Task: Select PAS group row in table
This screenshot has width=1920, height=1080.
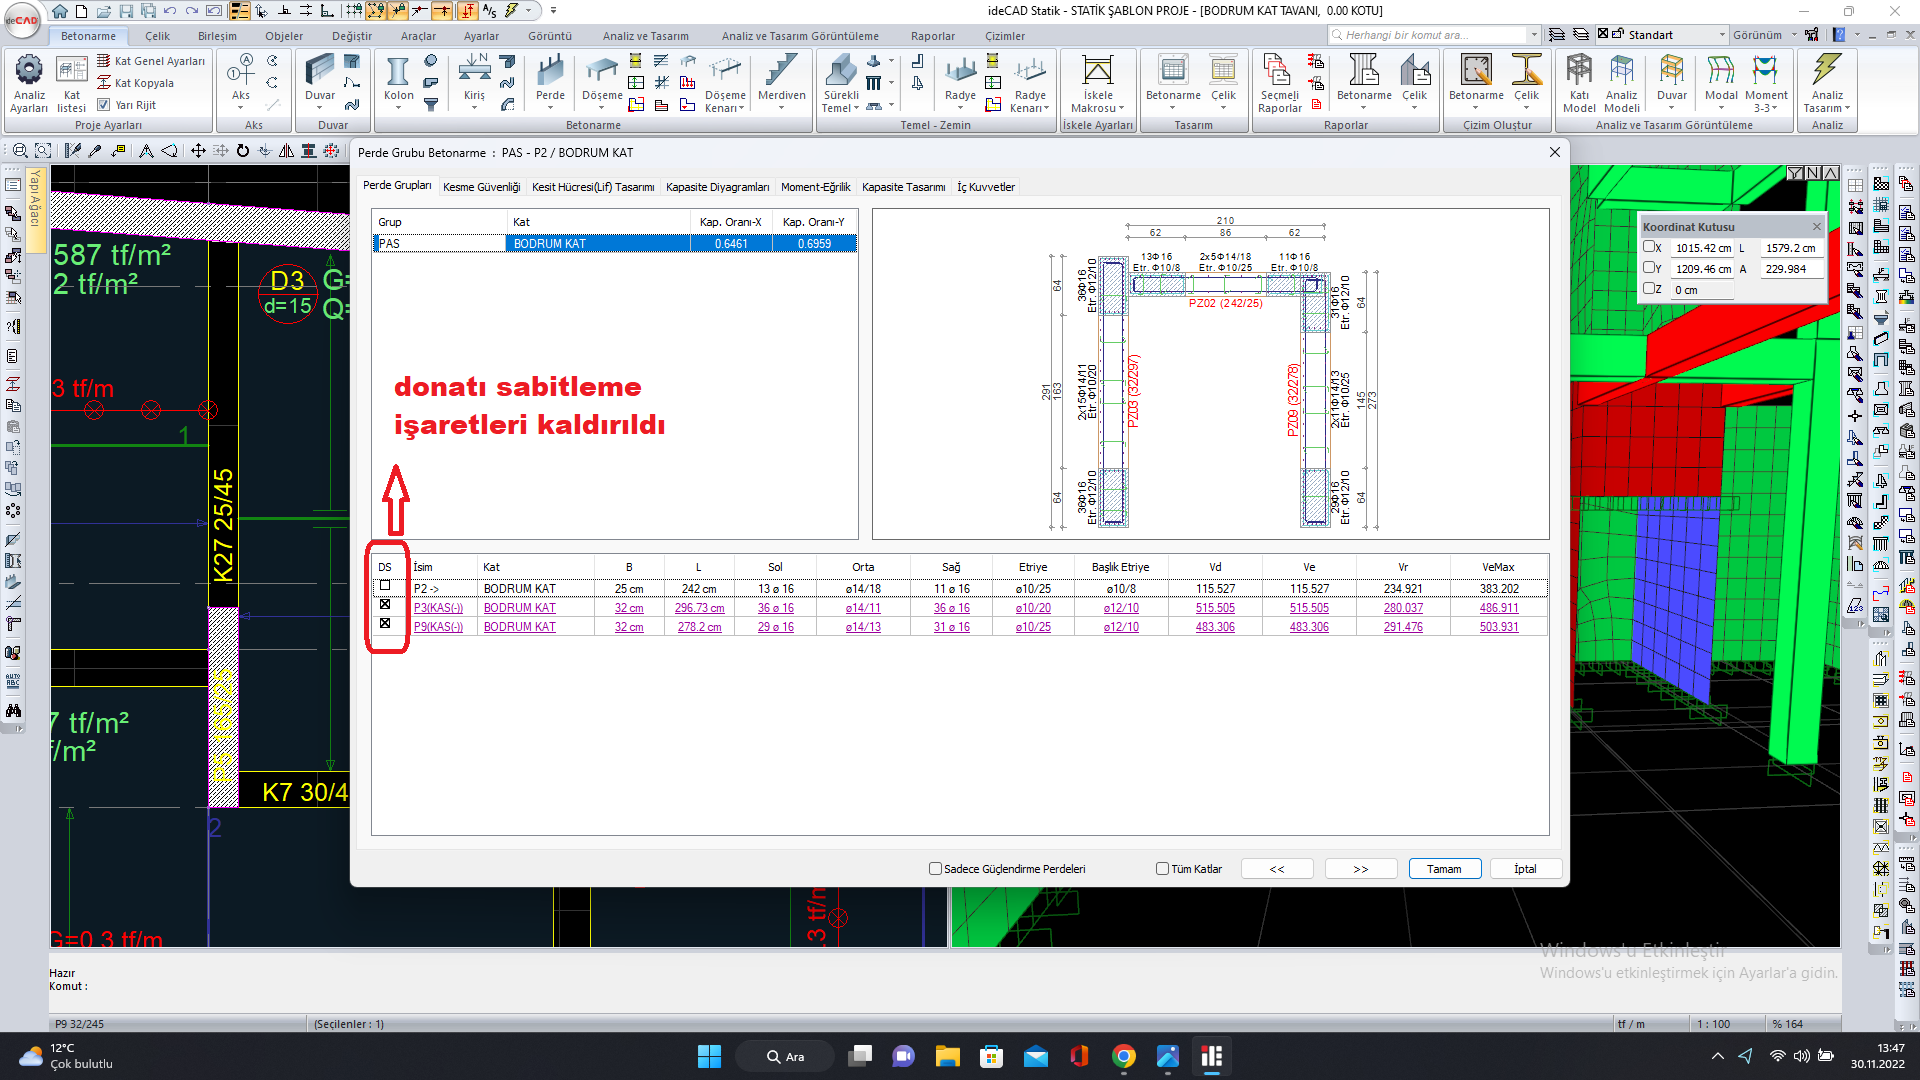Action: [x=615, y=244]
